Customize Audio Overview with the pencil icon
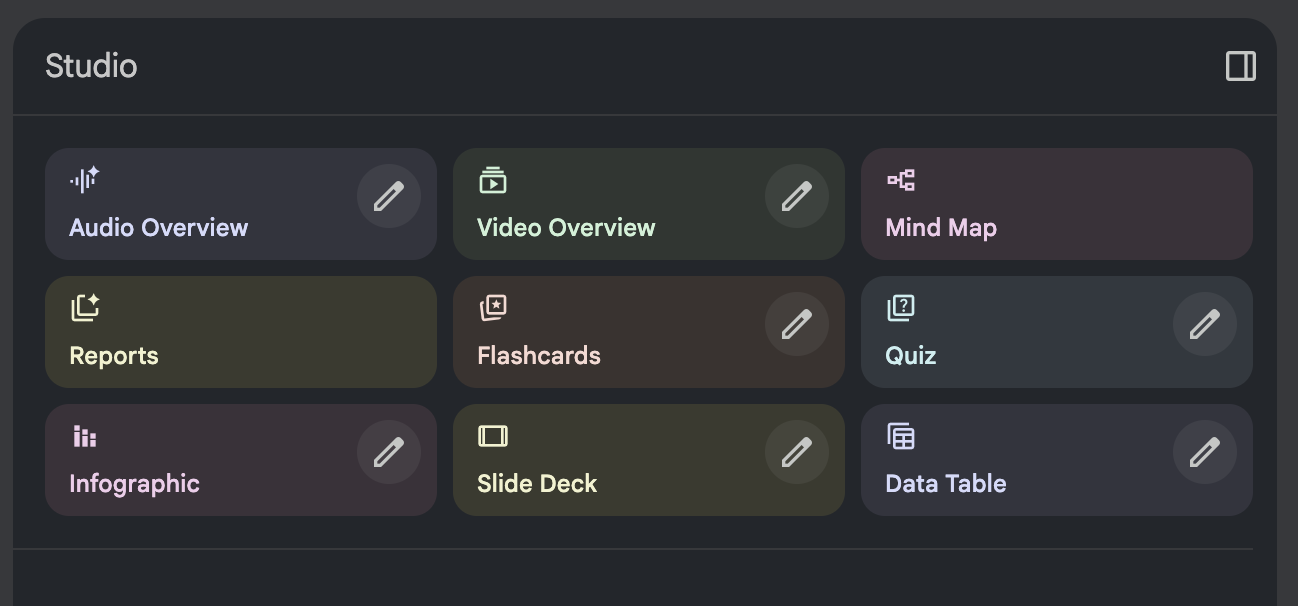1298x606 pixels. (x=389, y=196)
